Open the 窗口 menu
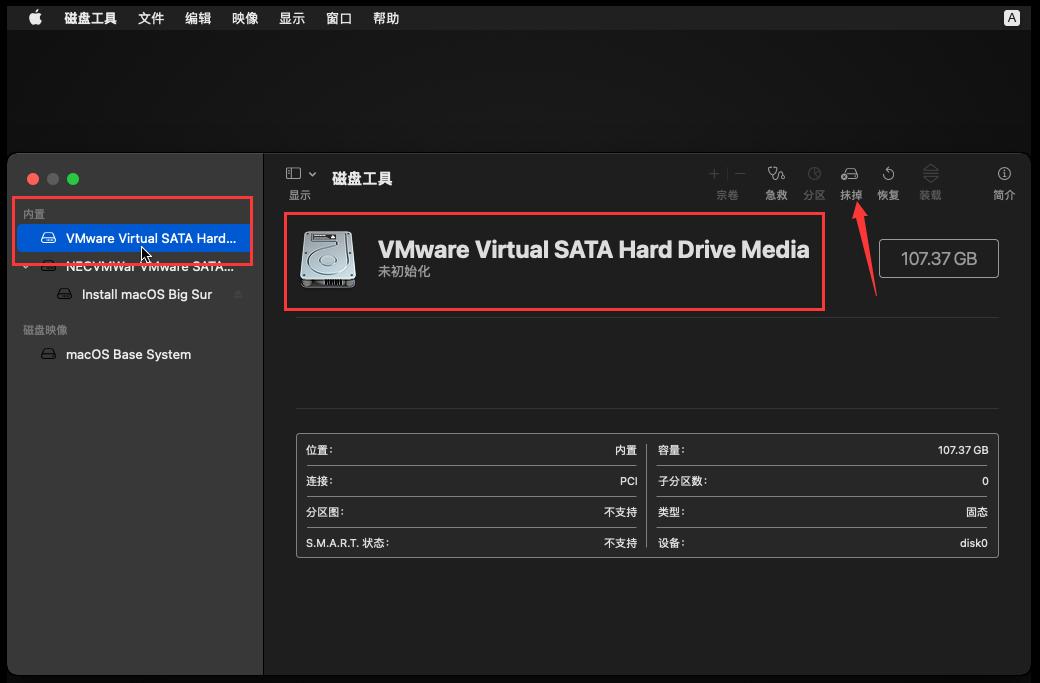 pyautogui.click(x=339, y=17)
